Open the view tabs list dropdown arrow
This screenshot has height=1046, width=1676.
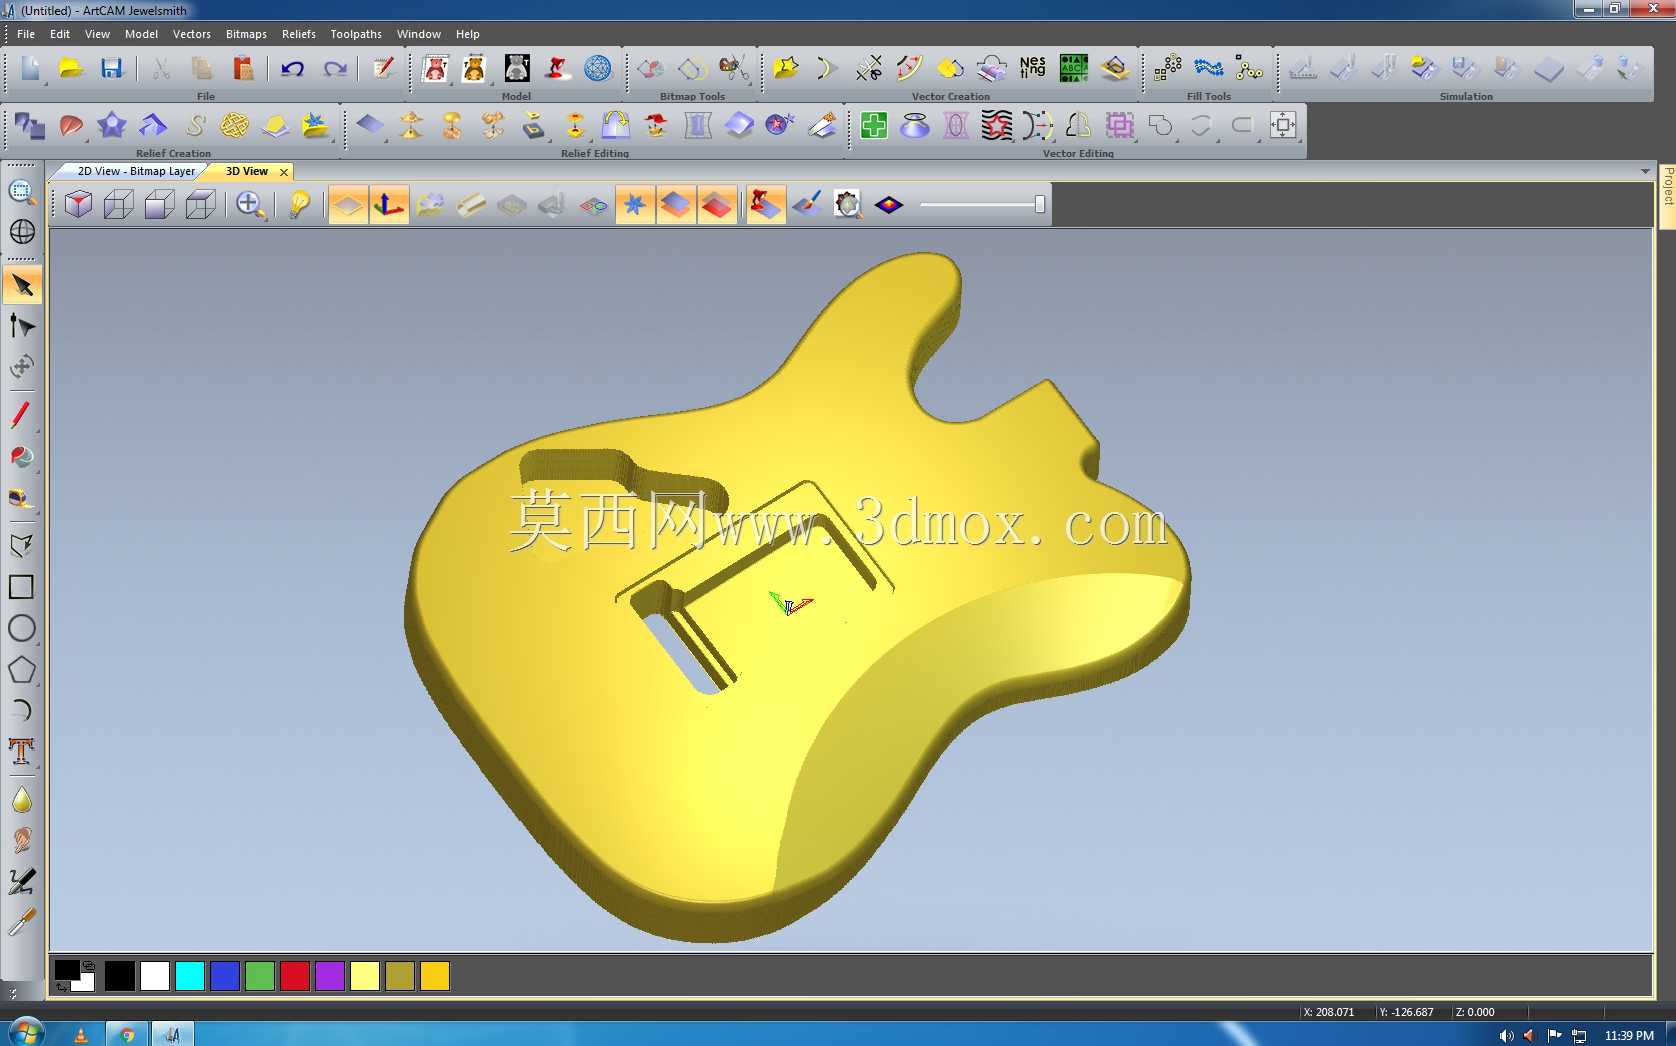(1645, 172)
